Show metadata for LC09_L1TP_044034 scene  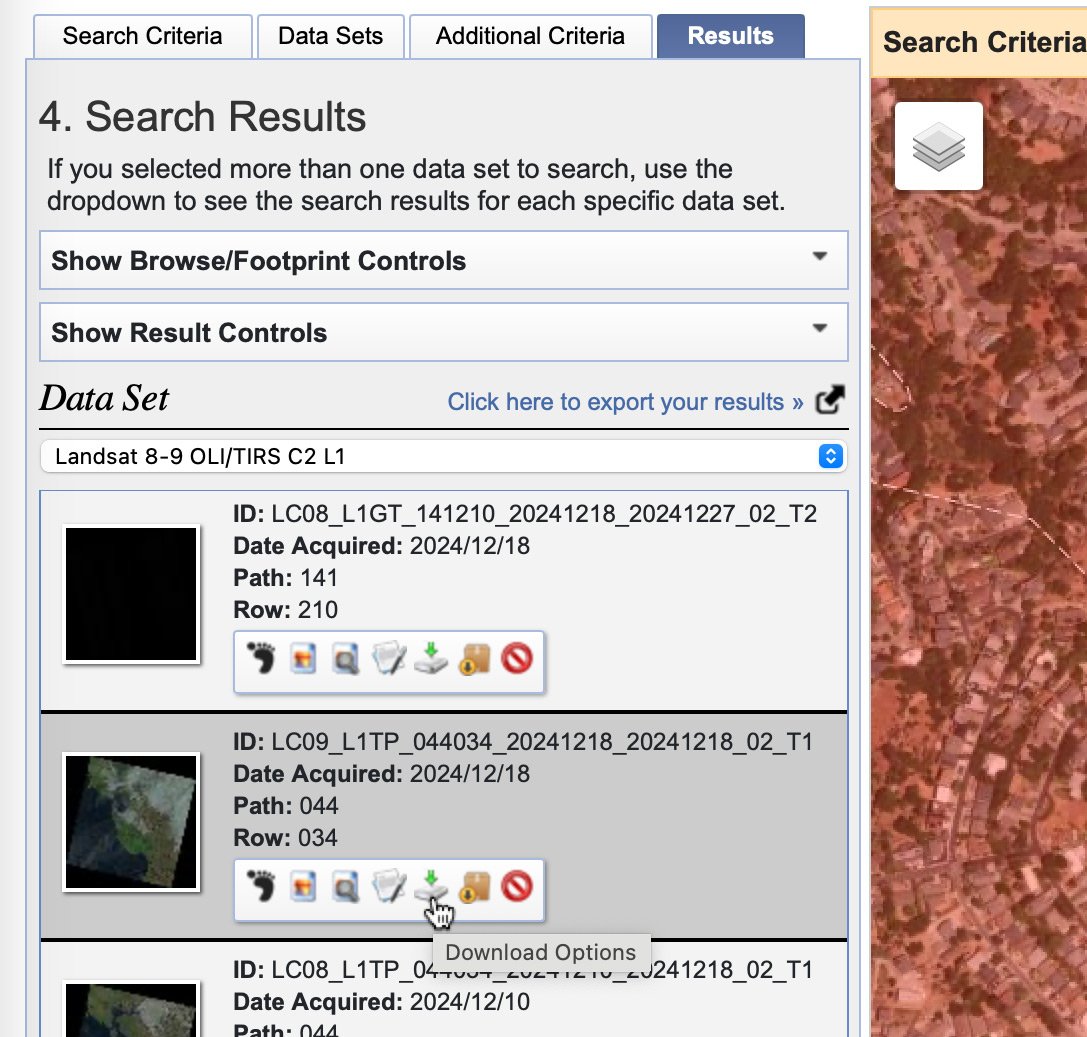(388, 887)
